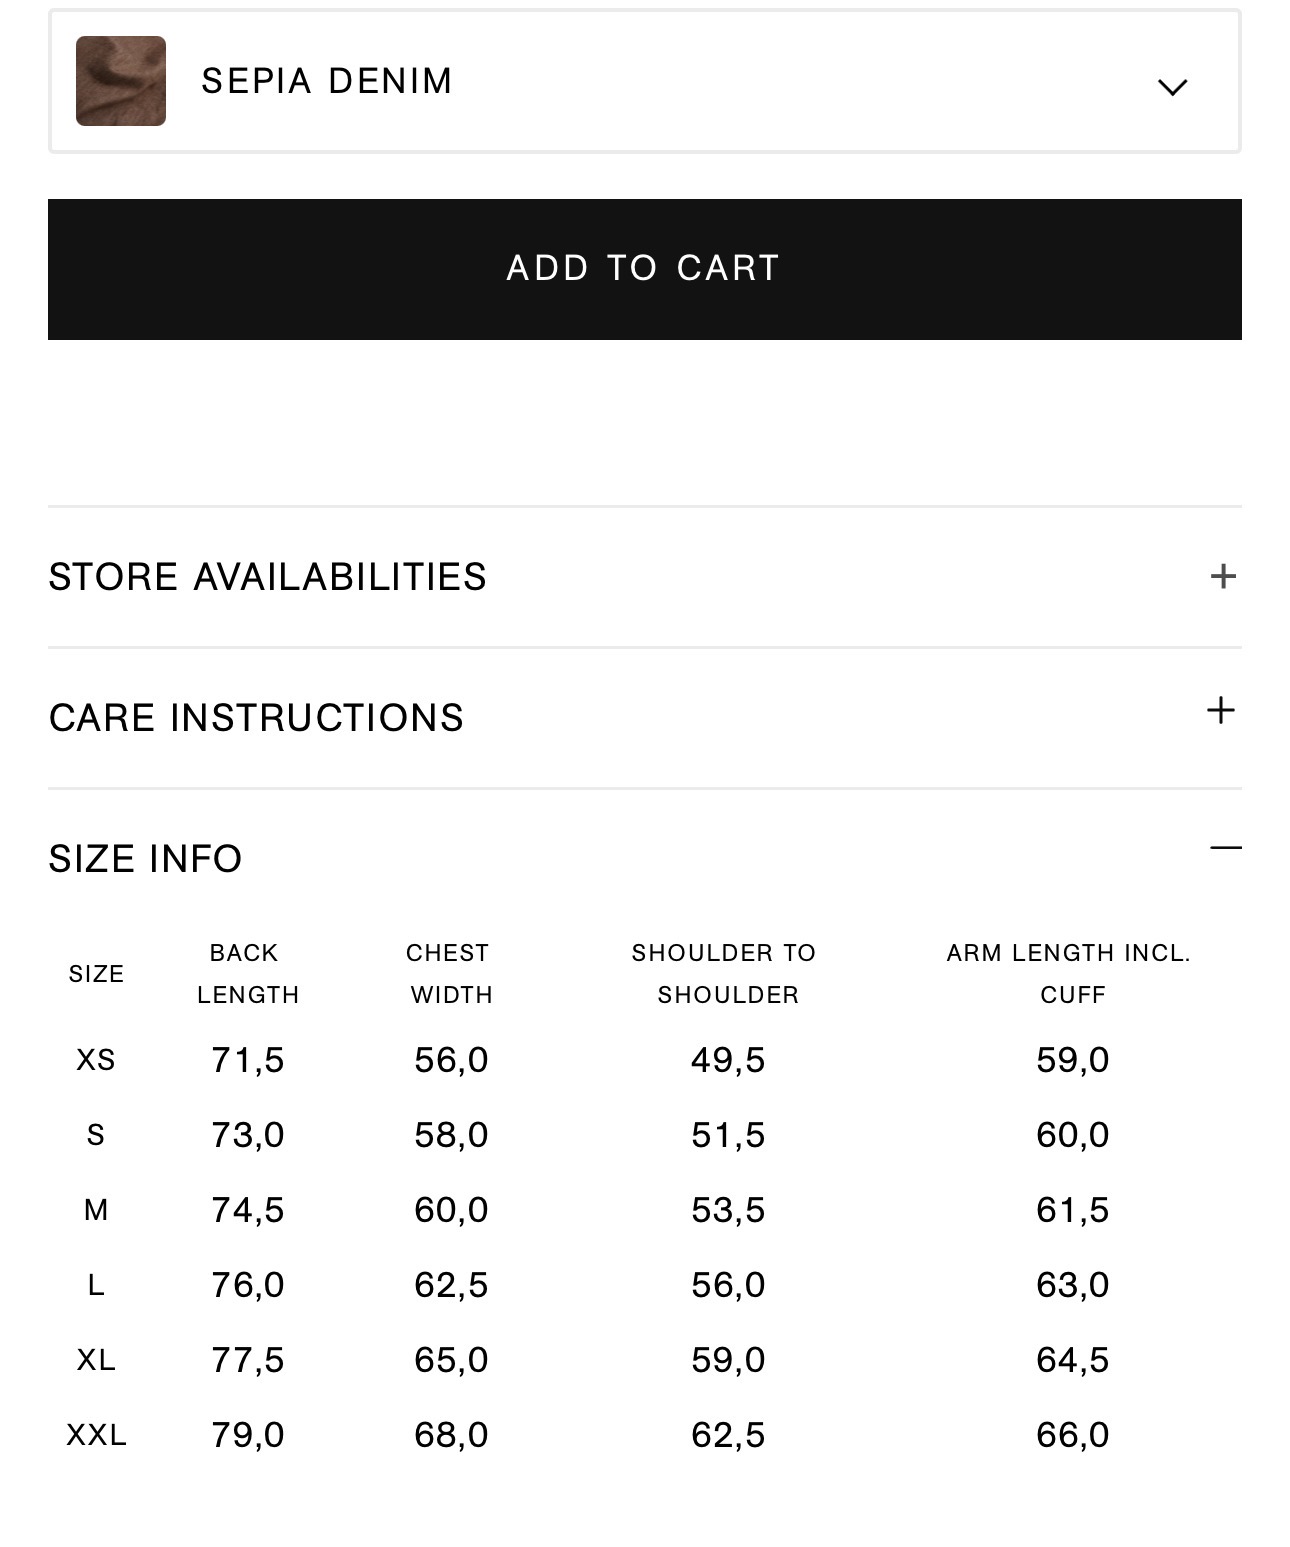The height and width of the screenshot is (1547, 1290).
Task: Click the Sepia Denim color swatch thumbnail
Action: point(121,81)
